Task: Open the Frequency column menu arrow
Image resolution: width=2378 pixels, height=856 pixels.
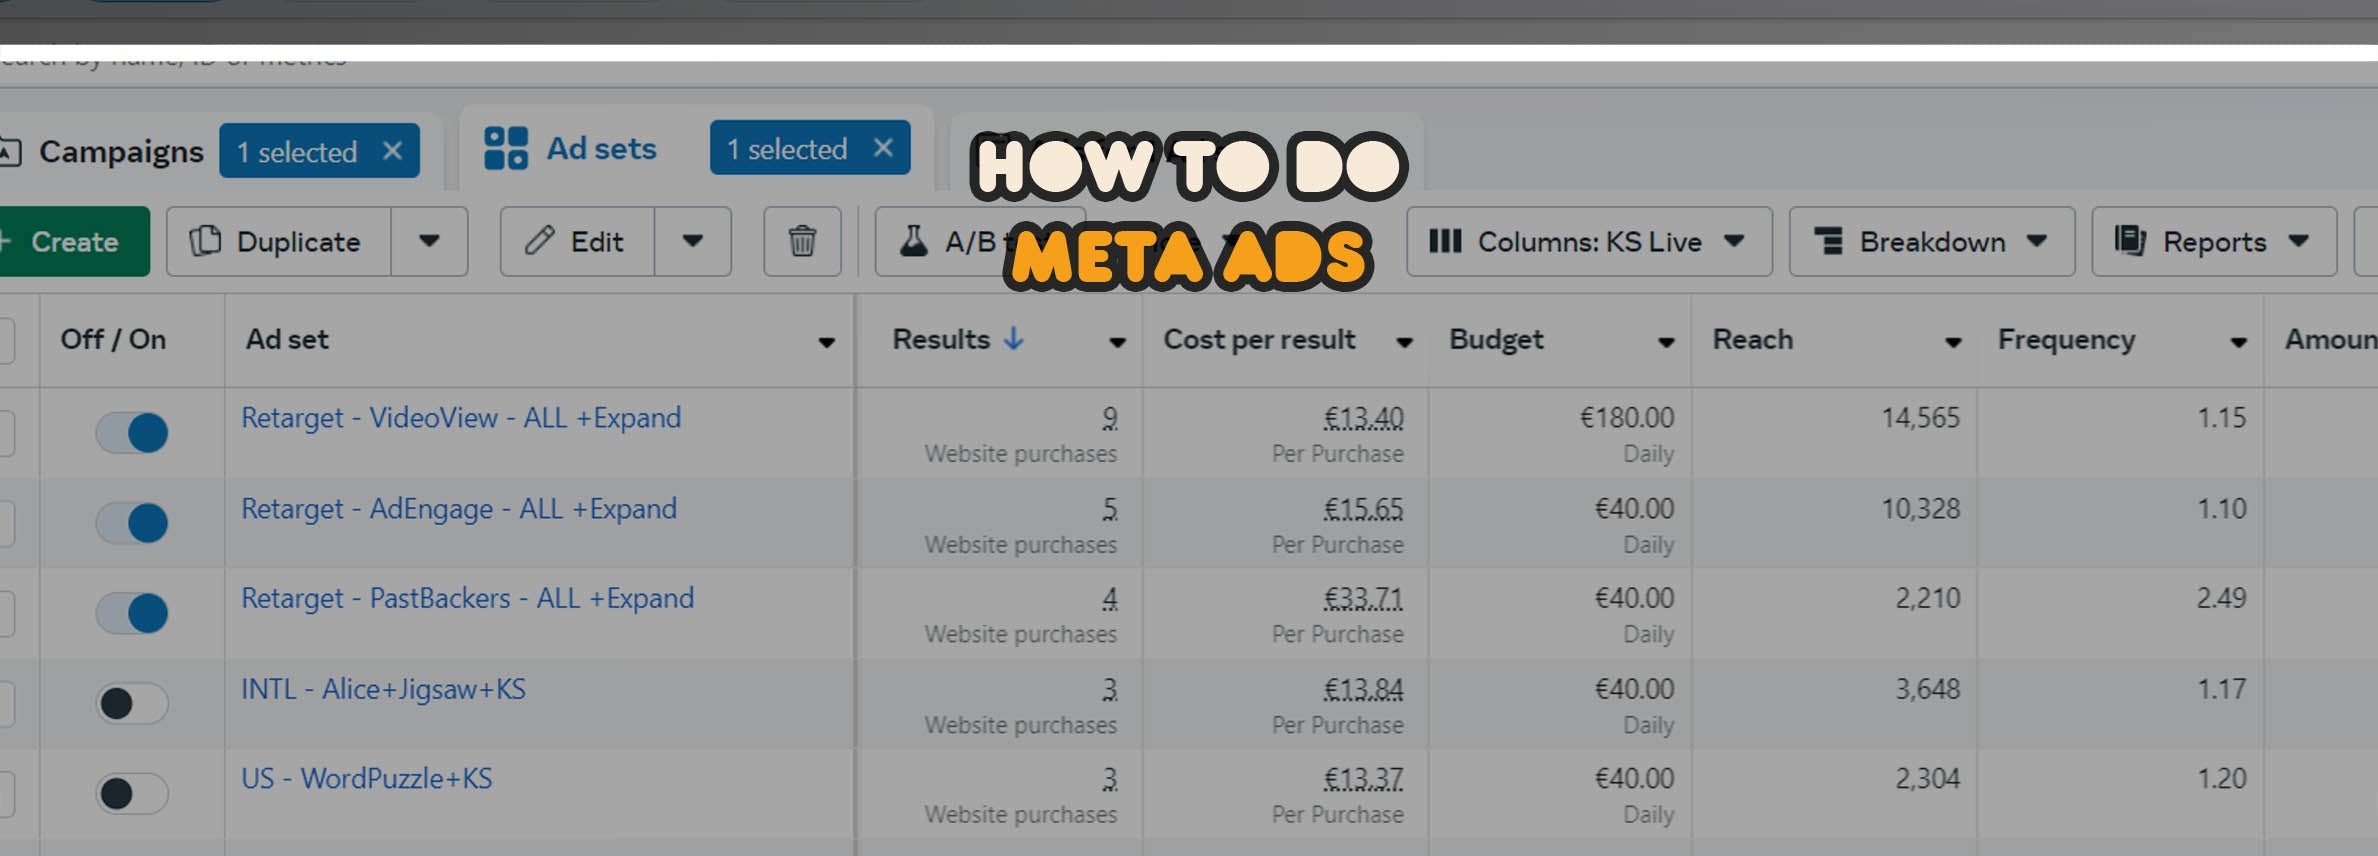Action: click(2238, 342)
